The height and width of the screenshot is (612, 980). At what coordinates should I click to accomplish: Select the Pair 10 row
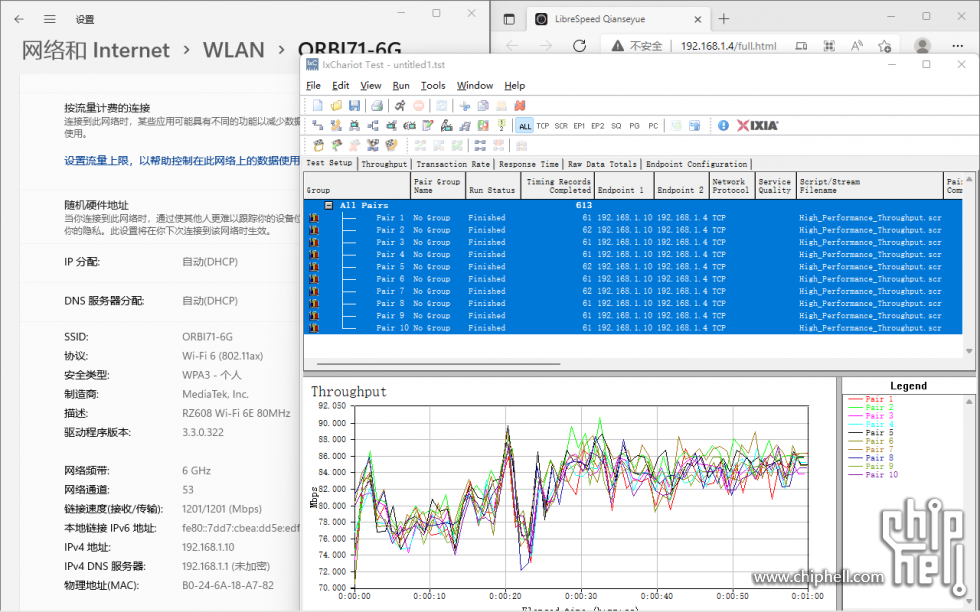tap(632, 328)
